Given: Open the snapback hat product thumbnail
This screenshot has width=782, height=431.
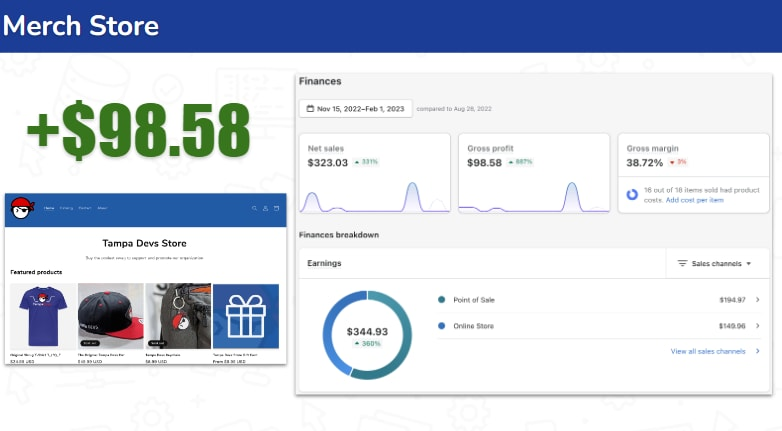Looking at the screenshot, I should (x=110, y=316).
